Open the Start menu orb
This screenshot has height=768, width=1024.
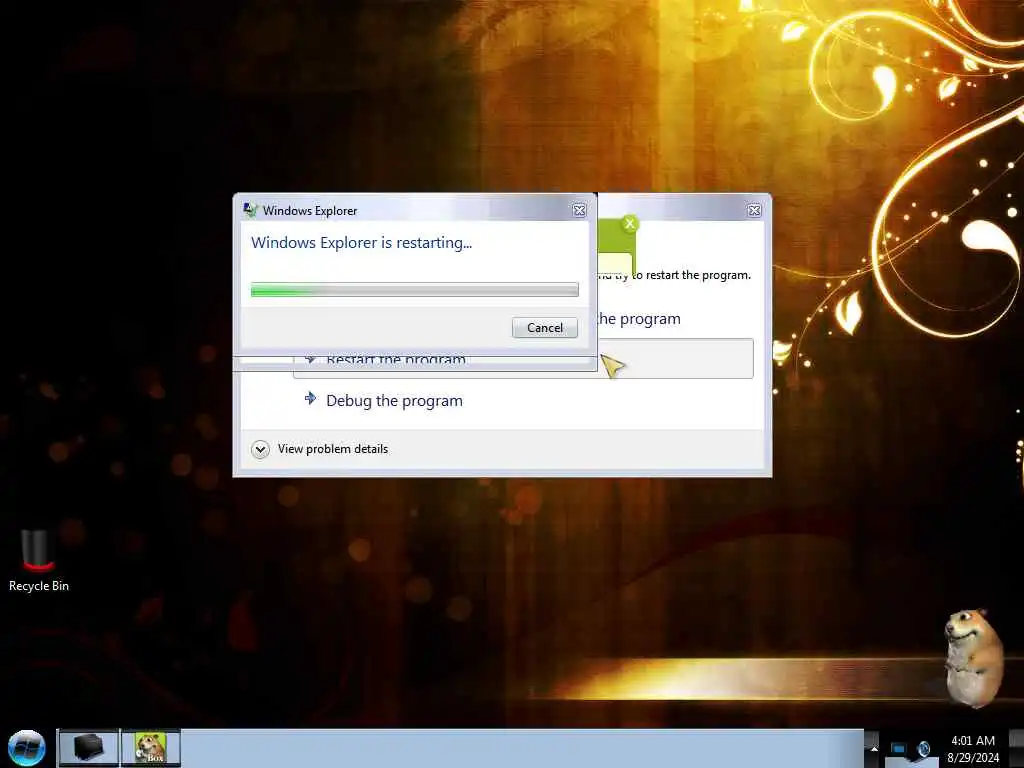click(x=27, y=748)
